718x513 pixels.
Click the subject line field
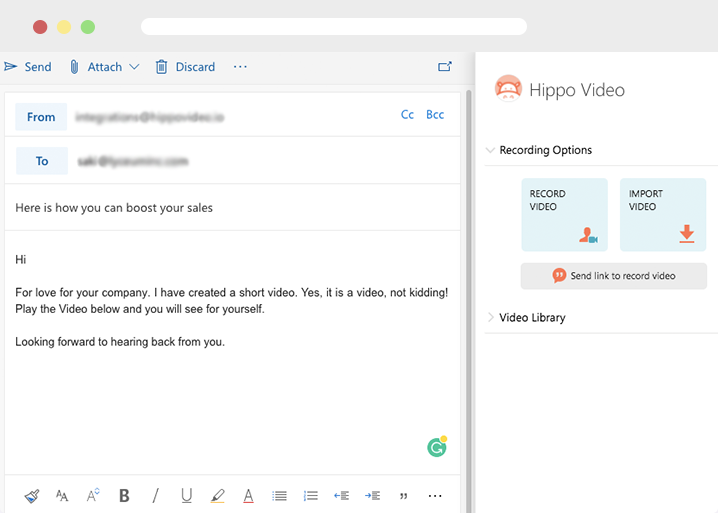pyautogui.click(x=230, y=208)
